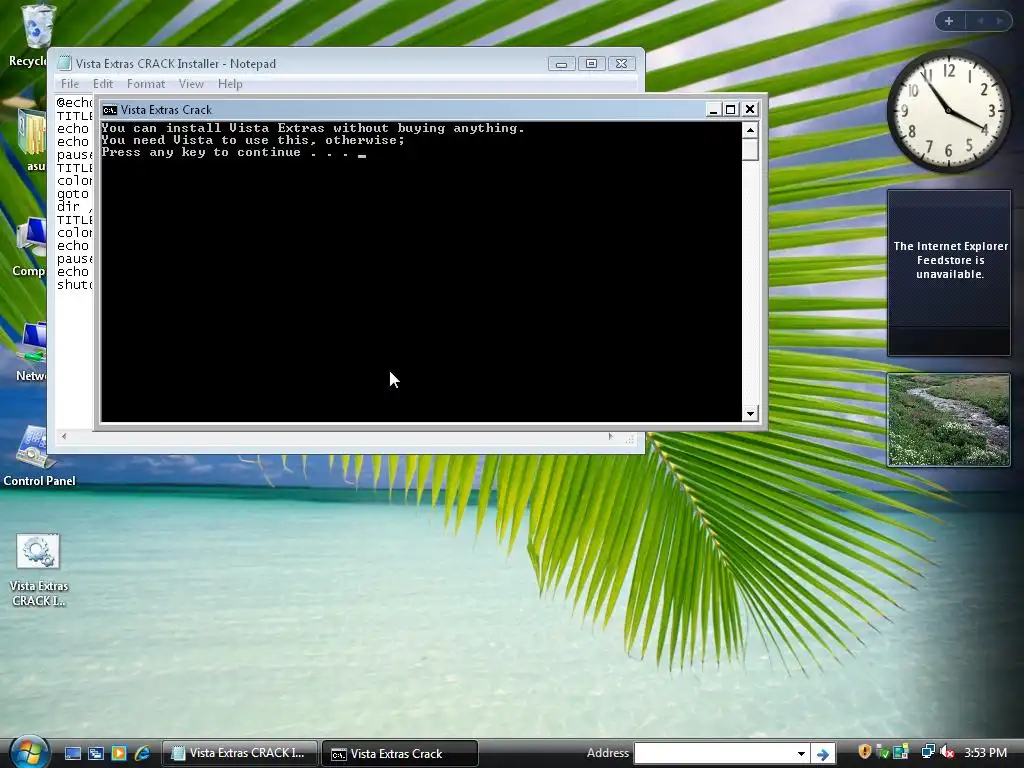This screenshot has width=1024, height=768.
Task: Open the Windows Security Alerts shield tray icon
Action: point(865,752)
